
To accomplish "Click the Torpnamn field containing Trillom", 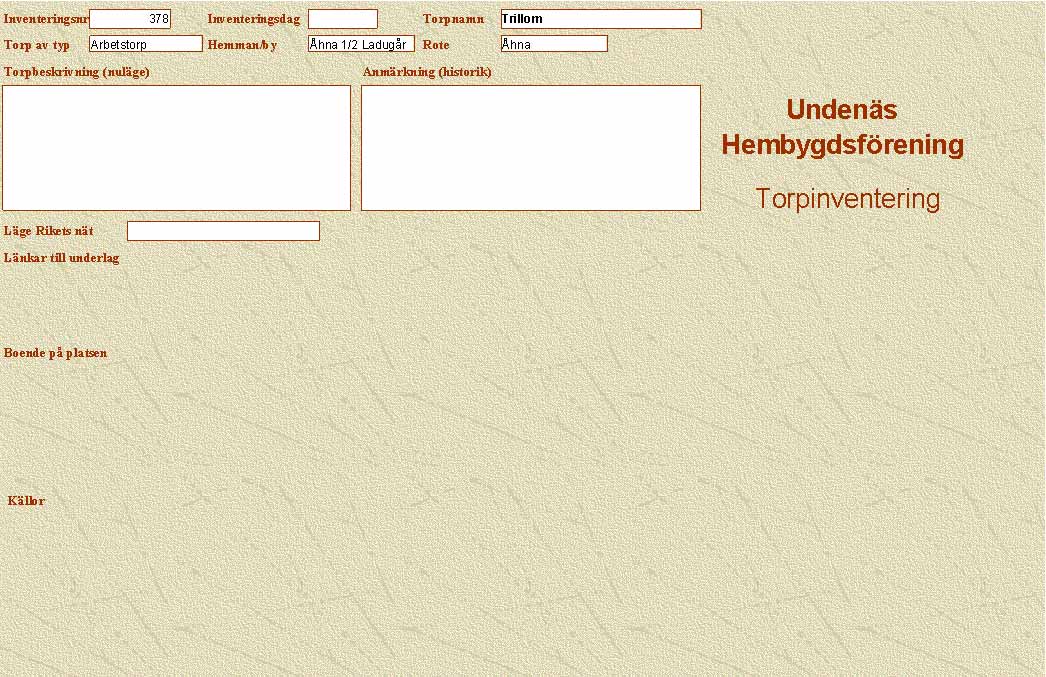I will coord(600,19).
